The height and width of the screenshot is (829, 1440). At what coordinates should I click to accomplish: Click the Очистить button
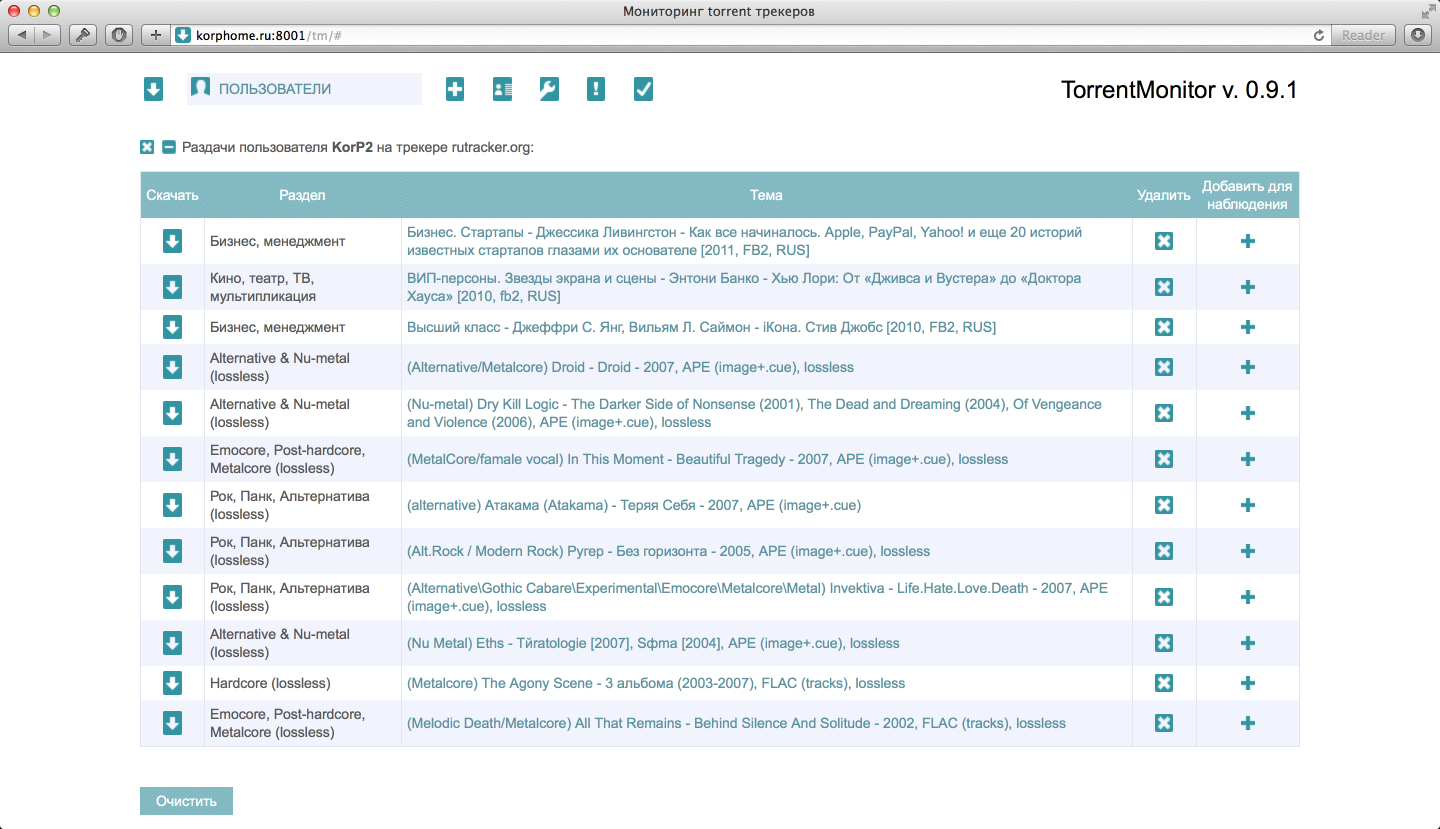point(186,800)
